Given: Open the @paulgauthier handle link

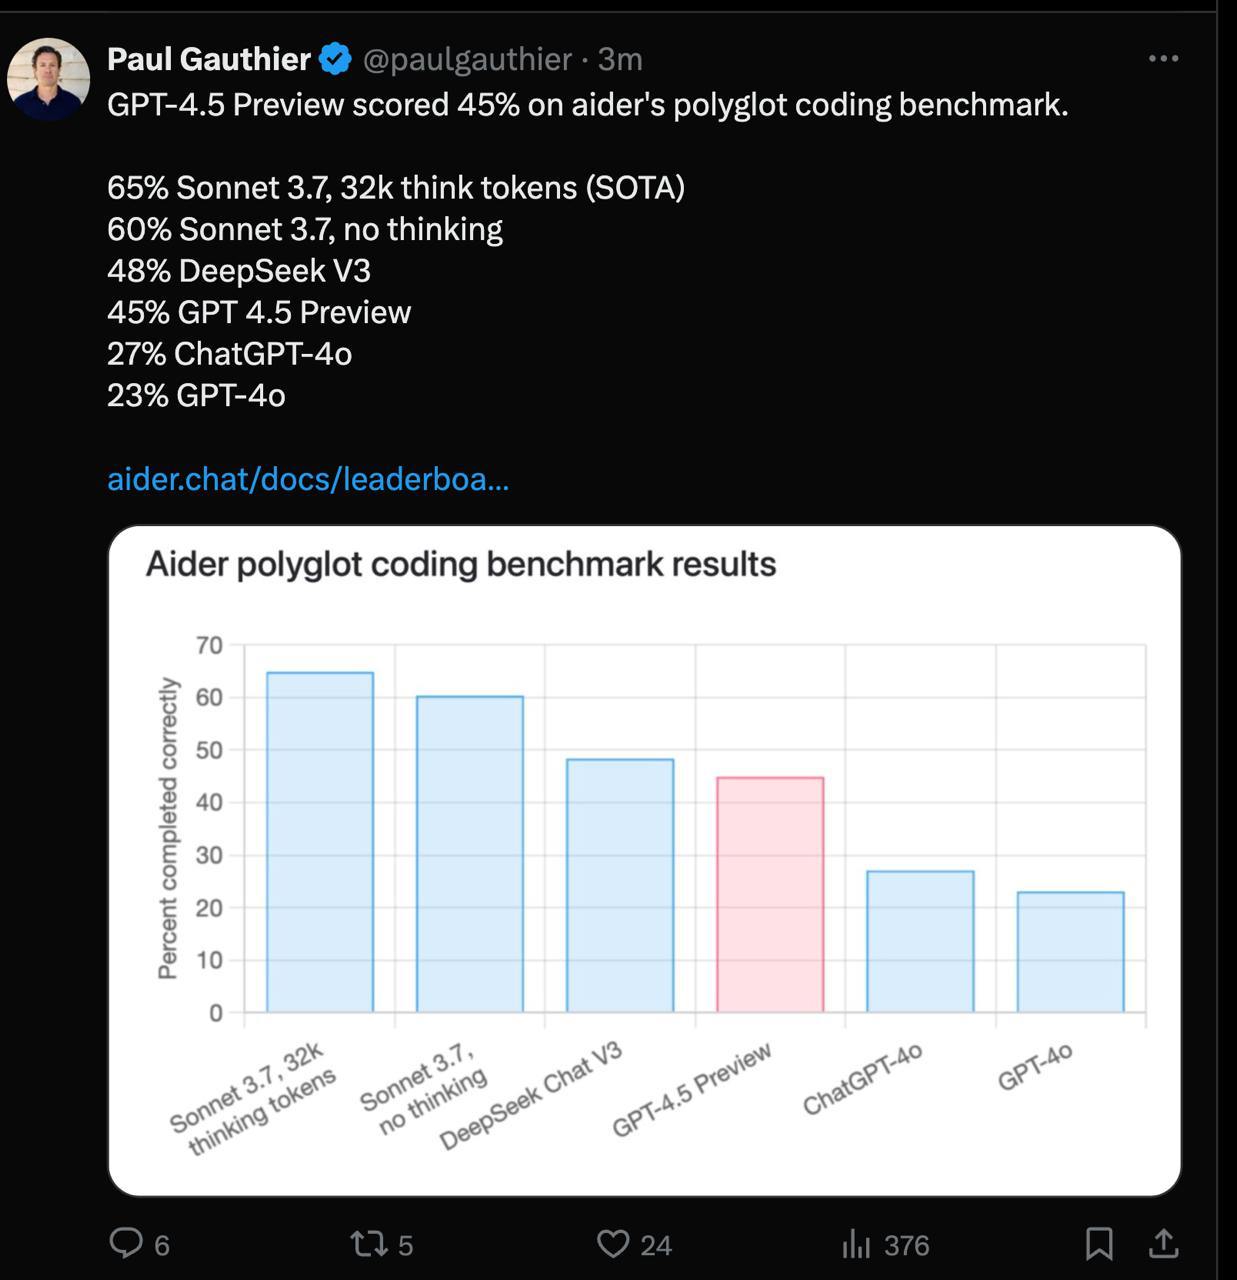Looking at the screenshot, I should [x=467, y=59].
